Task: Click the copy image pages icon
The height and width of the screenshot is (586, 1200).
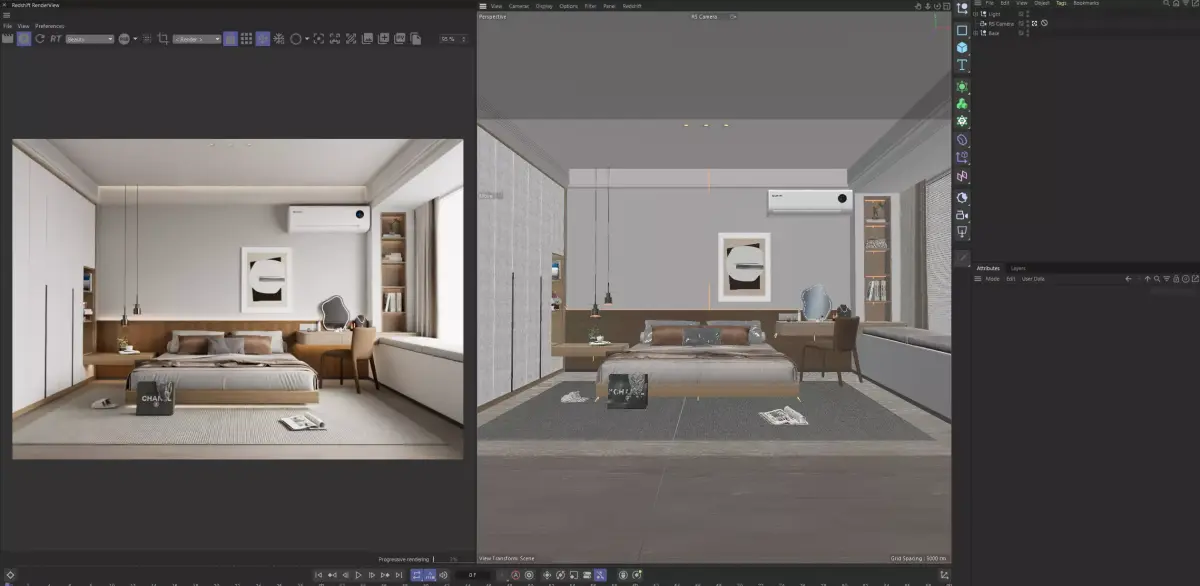Action: click(x=415, y=38)
